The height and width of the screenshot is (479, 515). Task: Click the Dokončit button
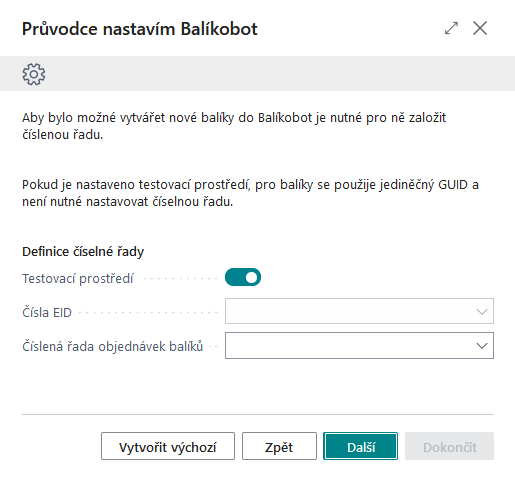click(449, 446)
